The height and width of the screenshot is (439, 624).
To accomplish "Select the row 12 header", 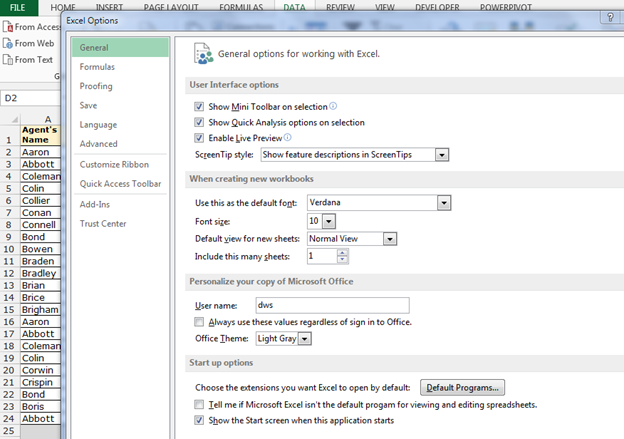I will [9, 273].
